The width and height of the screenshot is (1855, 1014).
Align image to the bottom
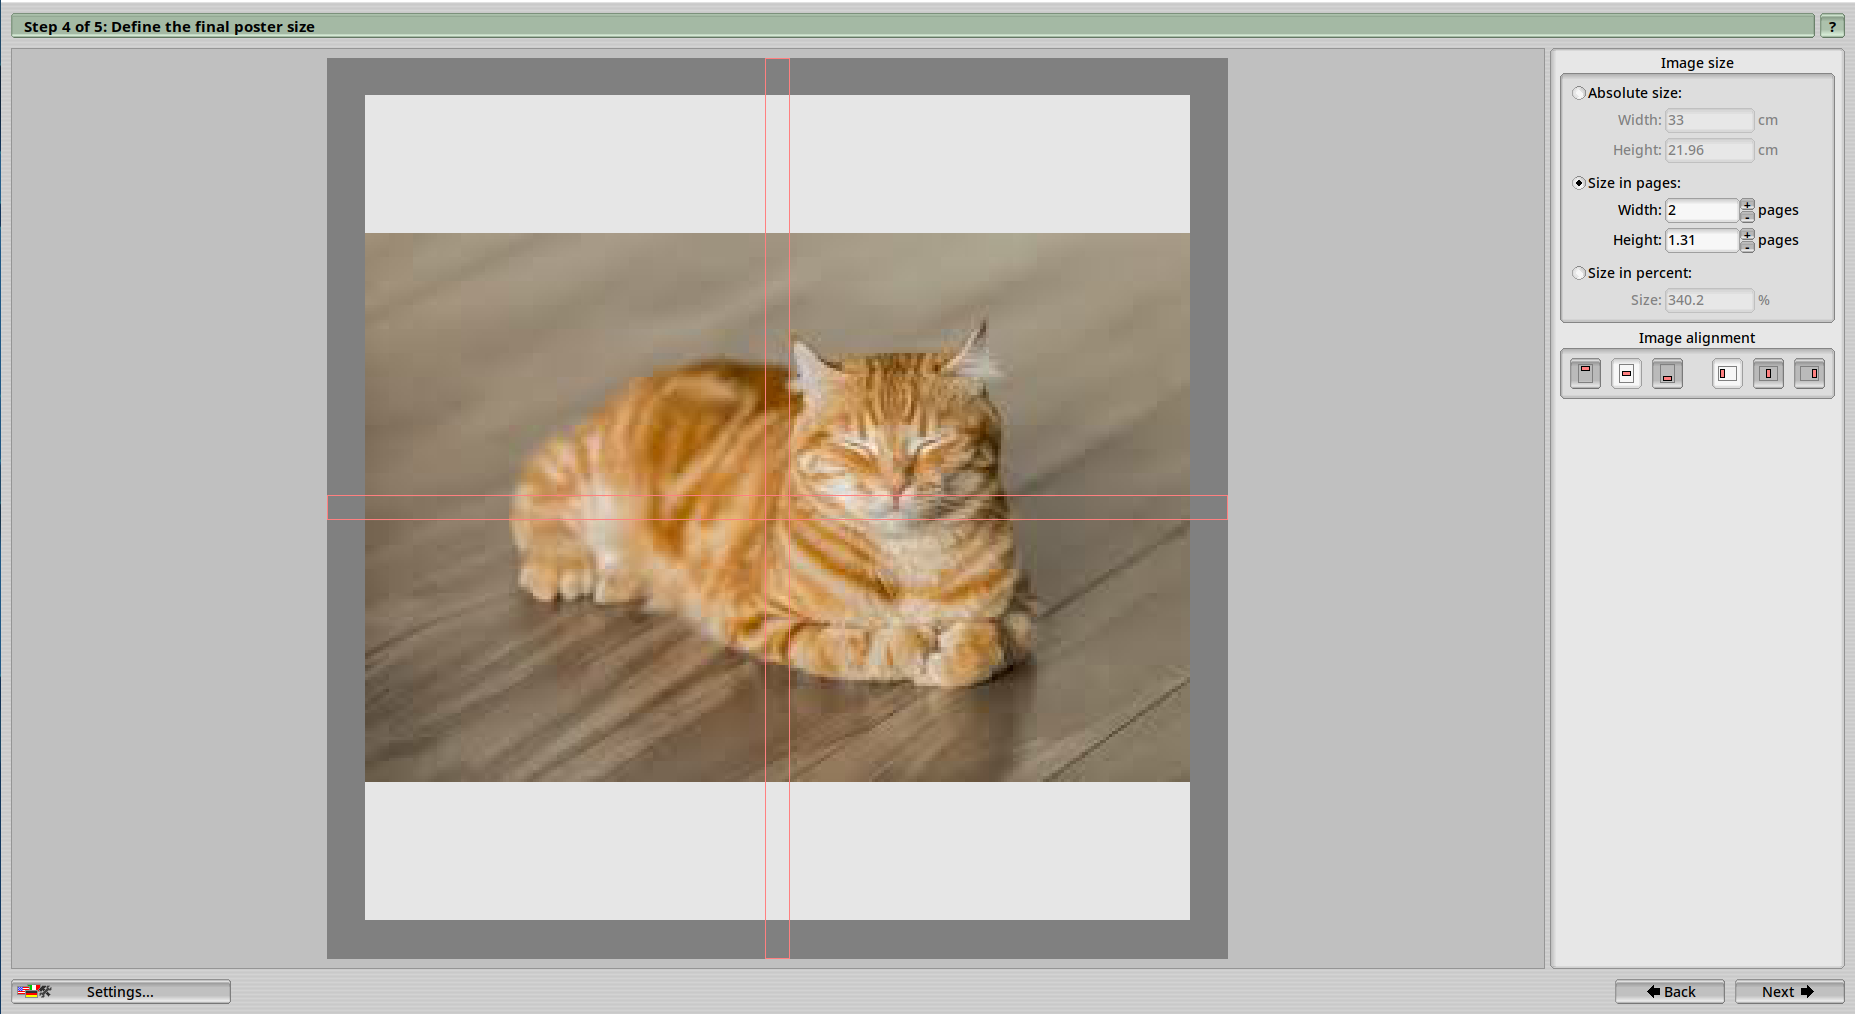click(x=1667, y=374)
